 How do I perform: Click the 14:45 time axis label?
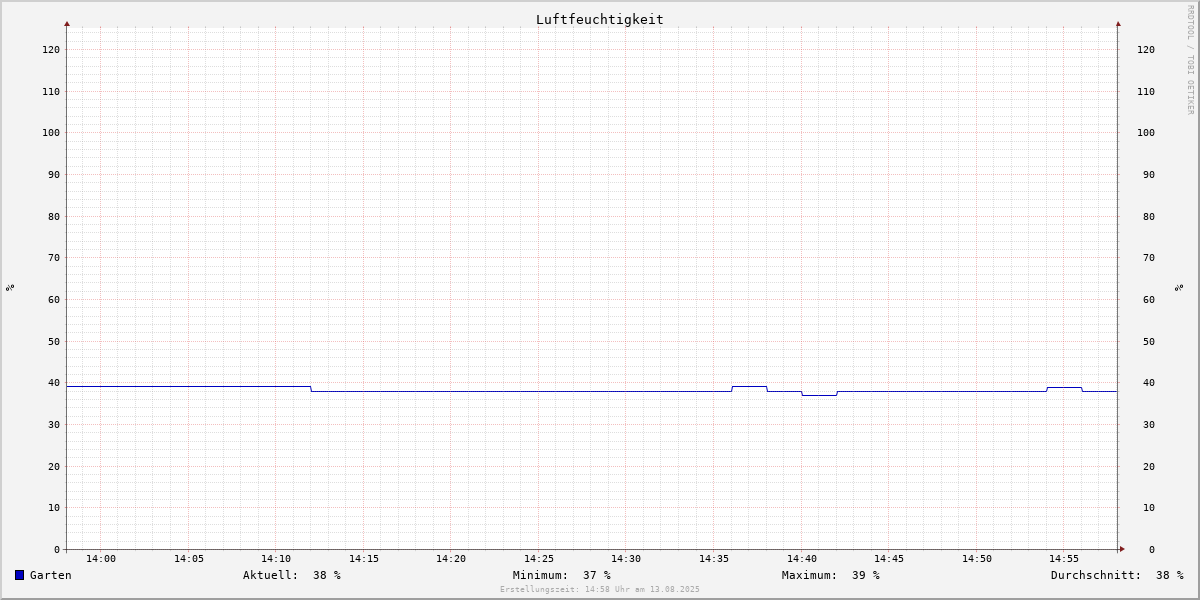889,559
